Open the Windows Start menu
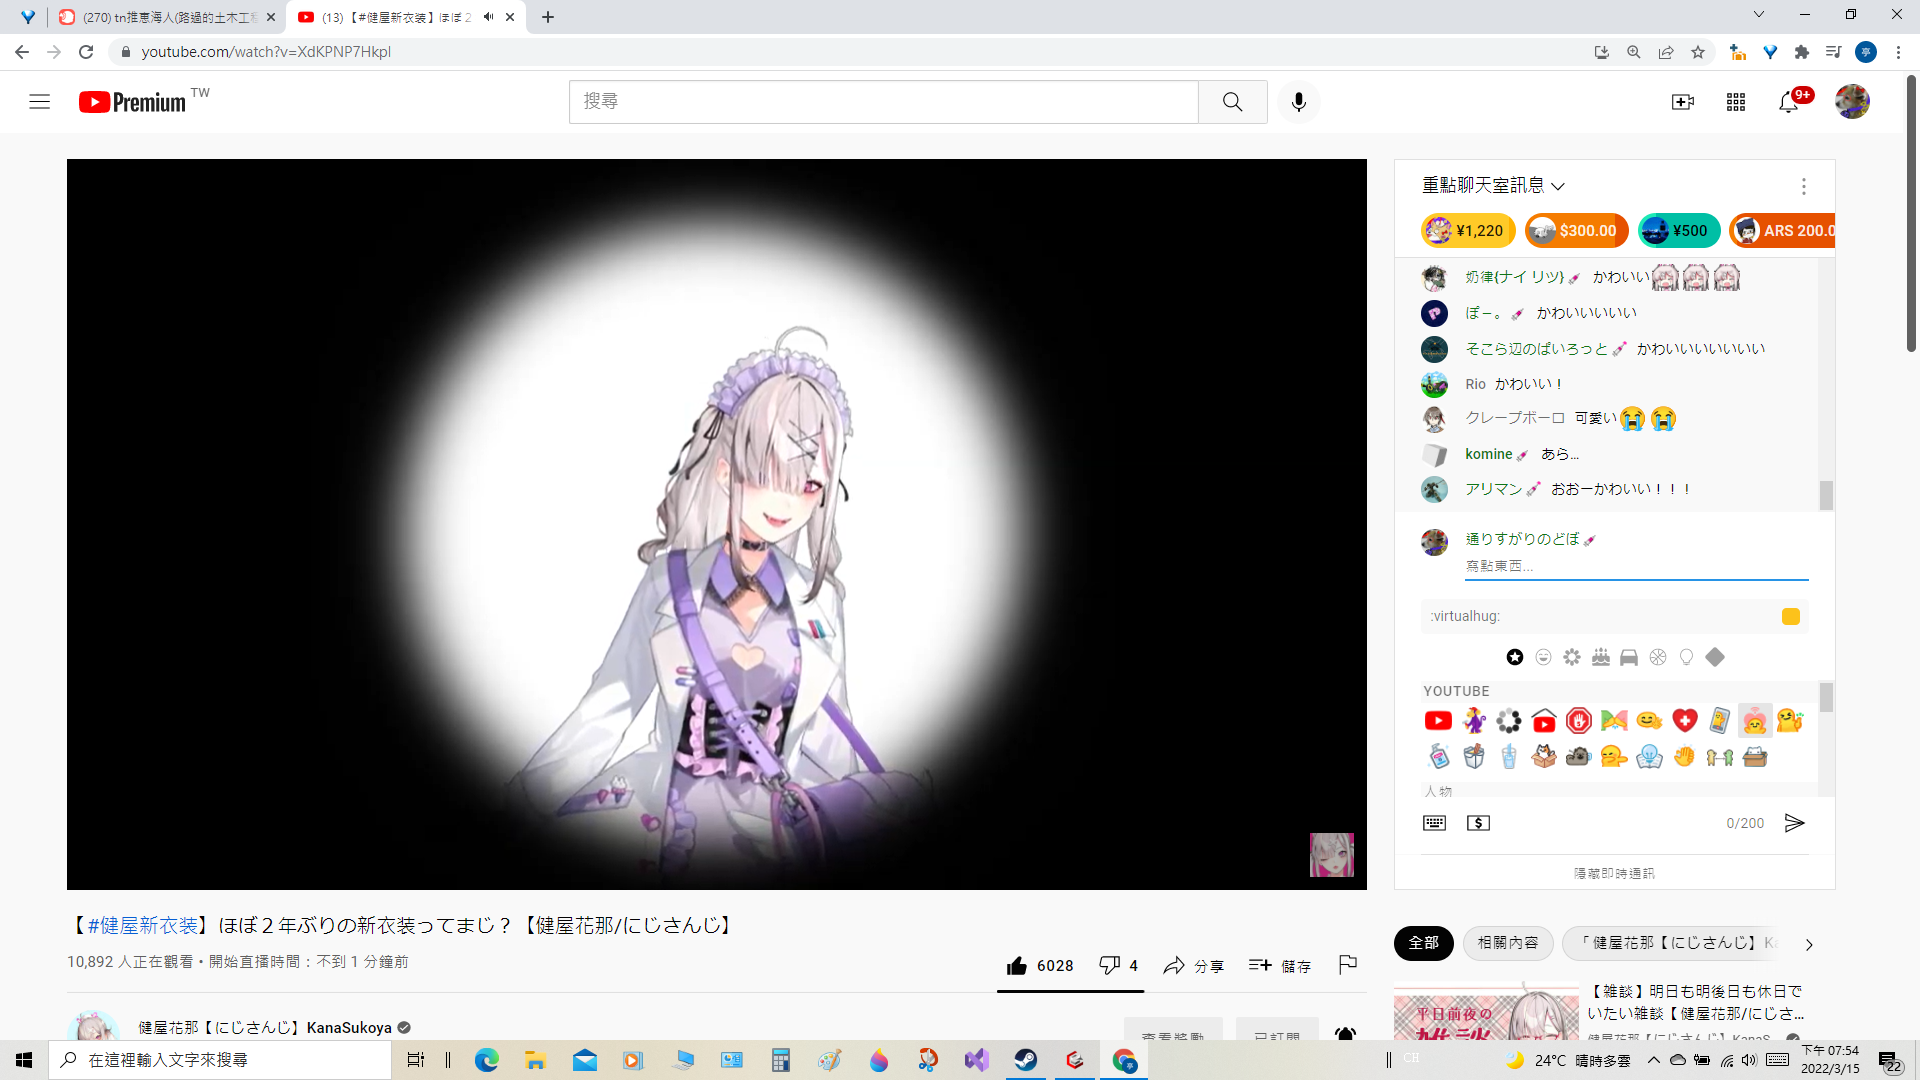The height and width of the screenshot is (1080, 1920). [24, 1060]
